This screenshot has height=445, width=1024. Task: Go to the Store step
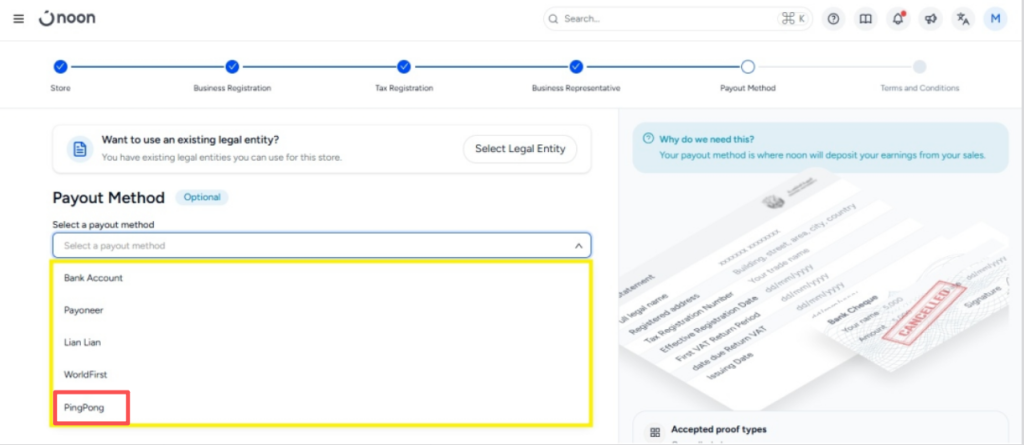click(60, 67)
